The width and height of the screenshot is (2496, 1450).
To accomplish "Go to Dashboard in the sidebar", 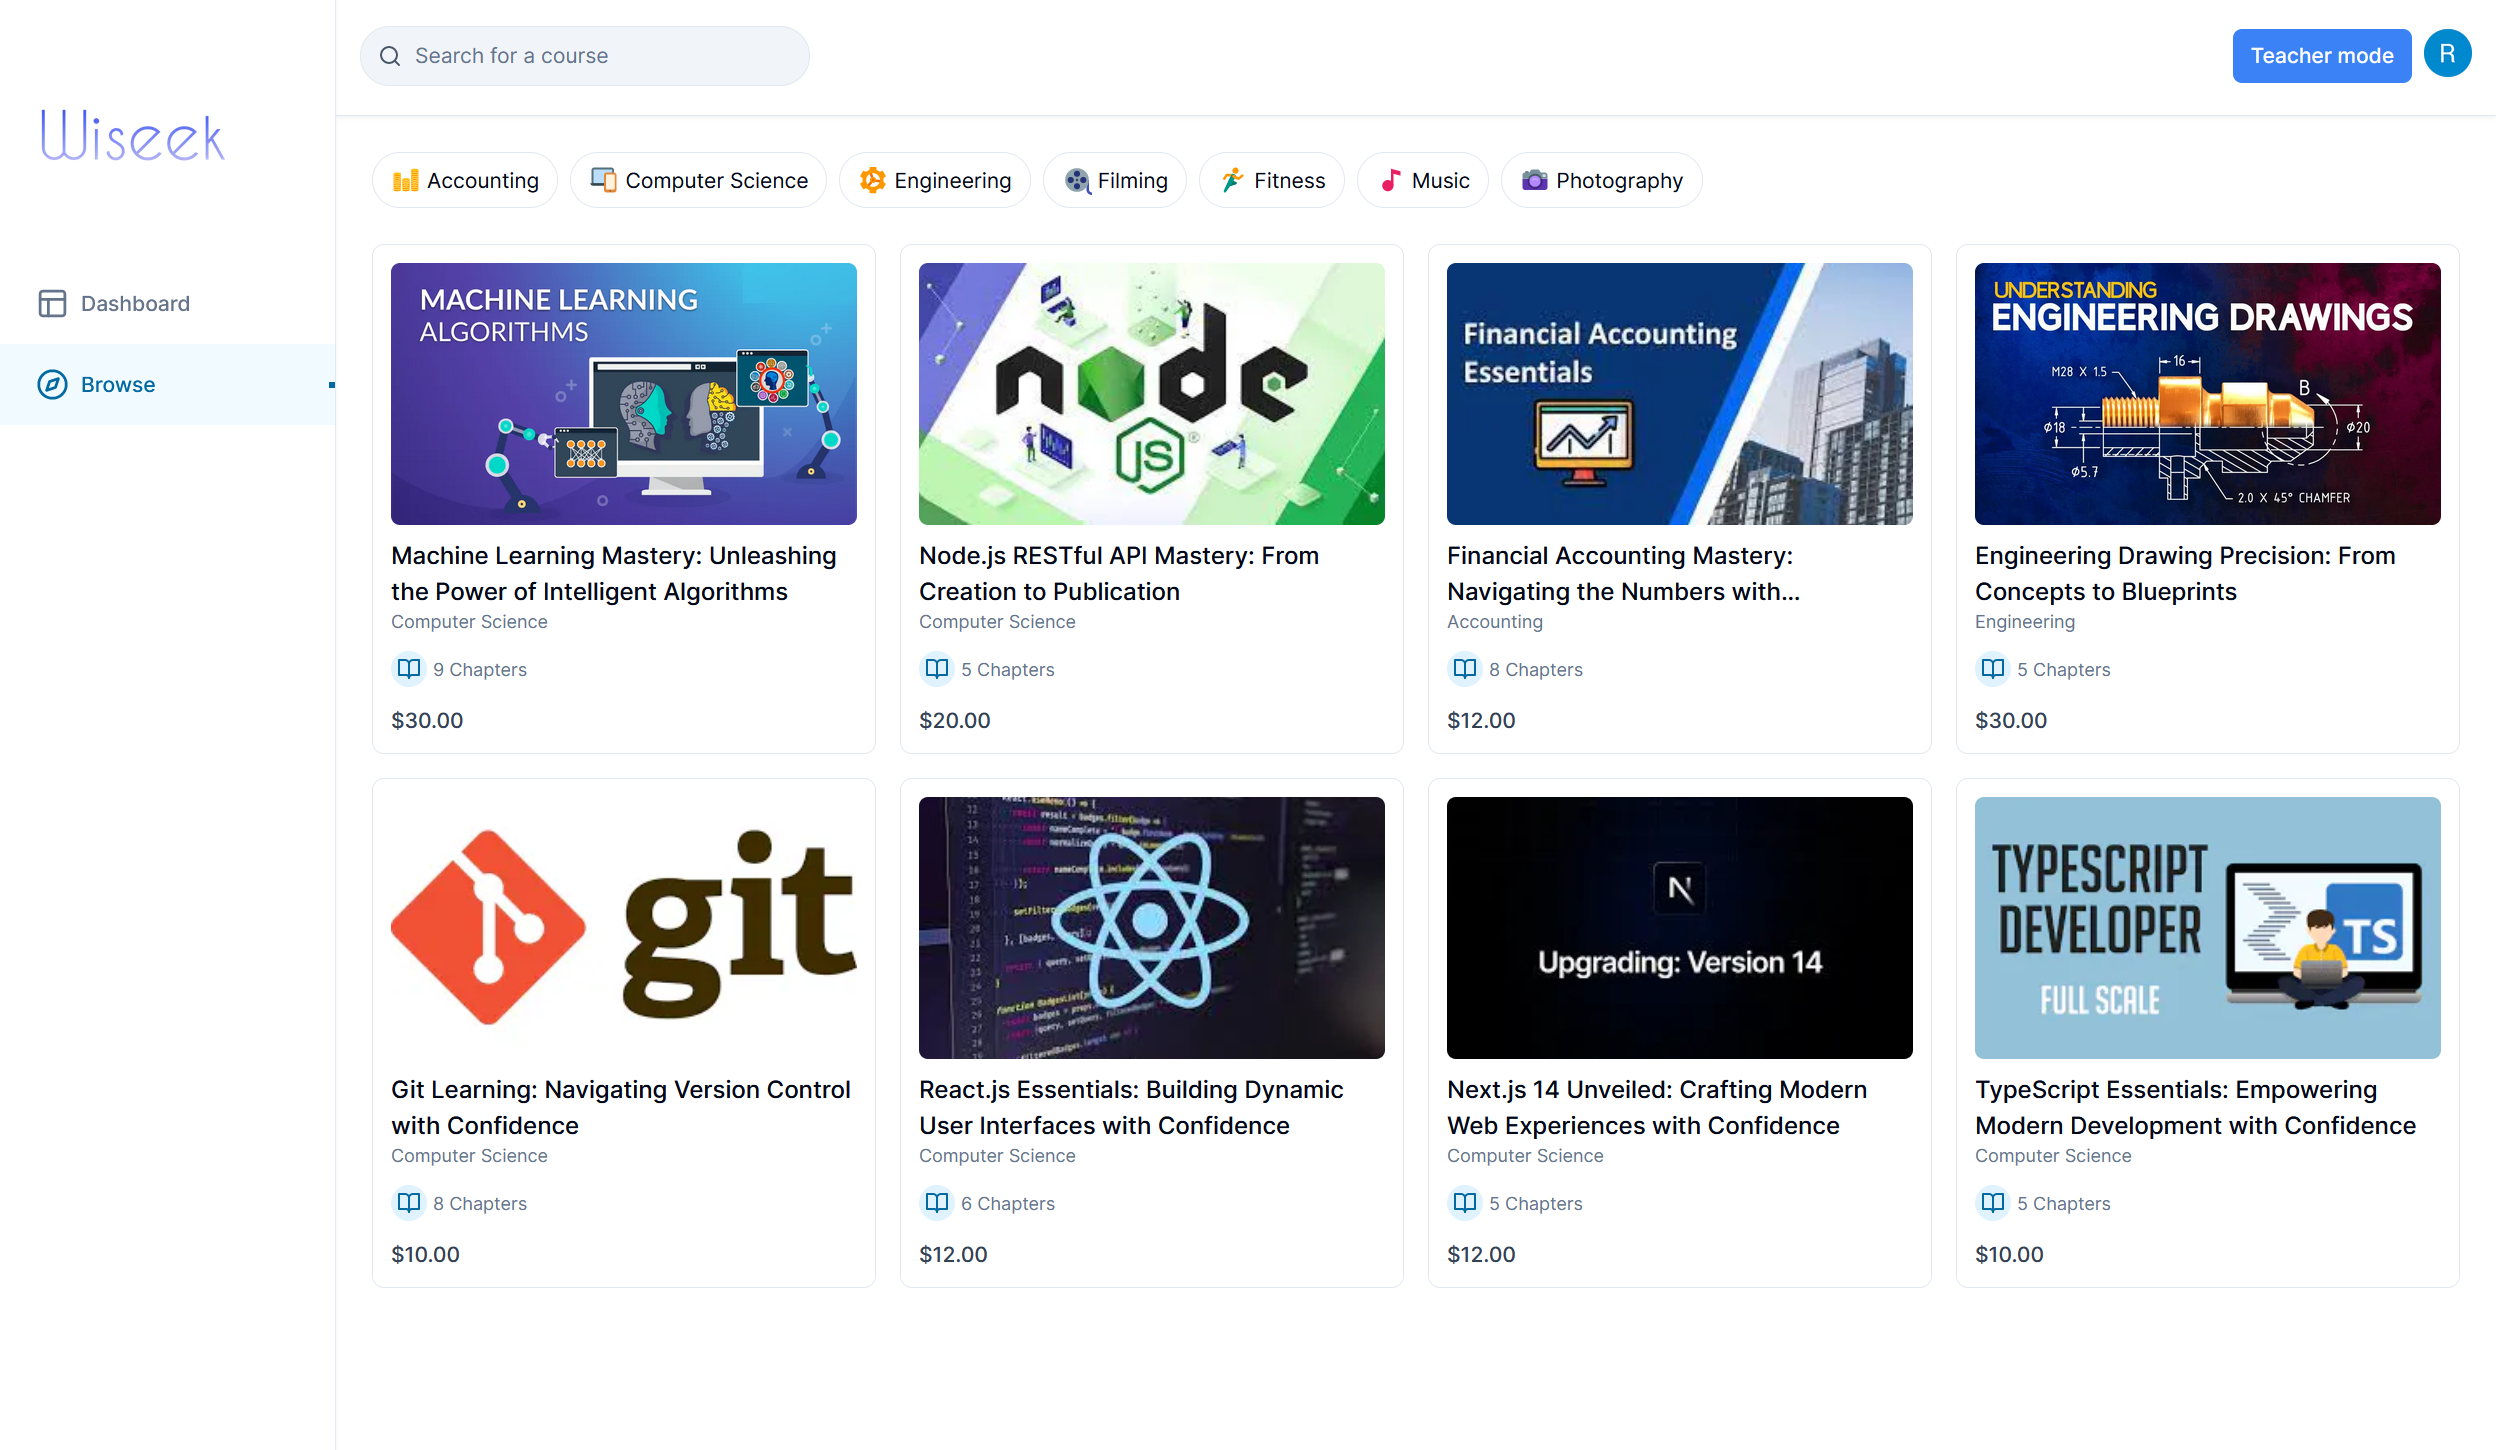I will 135,303.
